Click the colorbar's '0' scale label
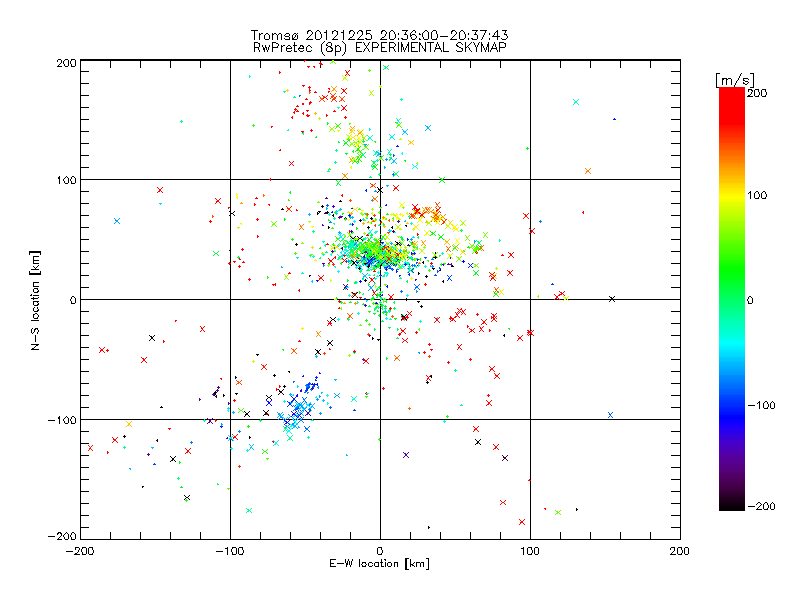Viewport: 800px width, 600px height. pos(750,300)
